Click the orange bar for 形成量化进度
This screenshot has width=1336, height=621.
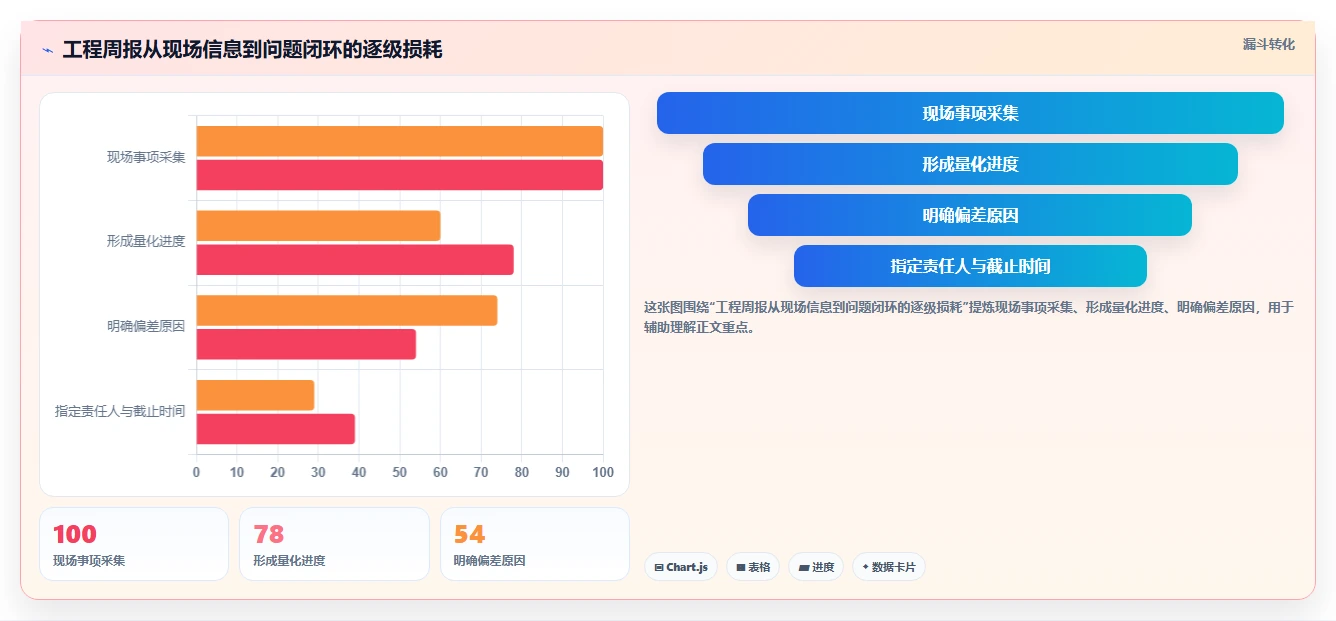point(318,226)
